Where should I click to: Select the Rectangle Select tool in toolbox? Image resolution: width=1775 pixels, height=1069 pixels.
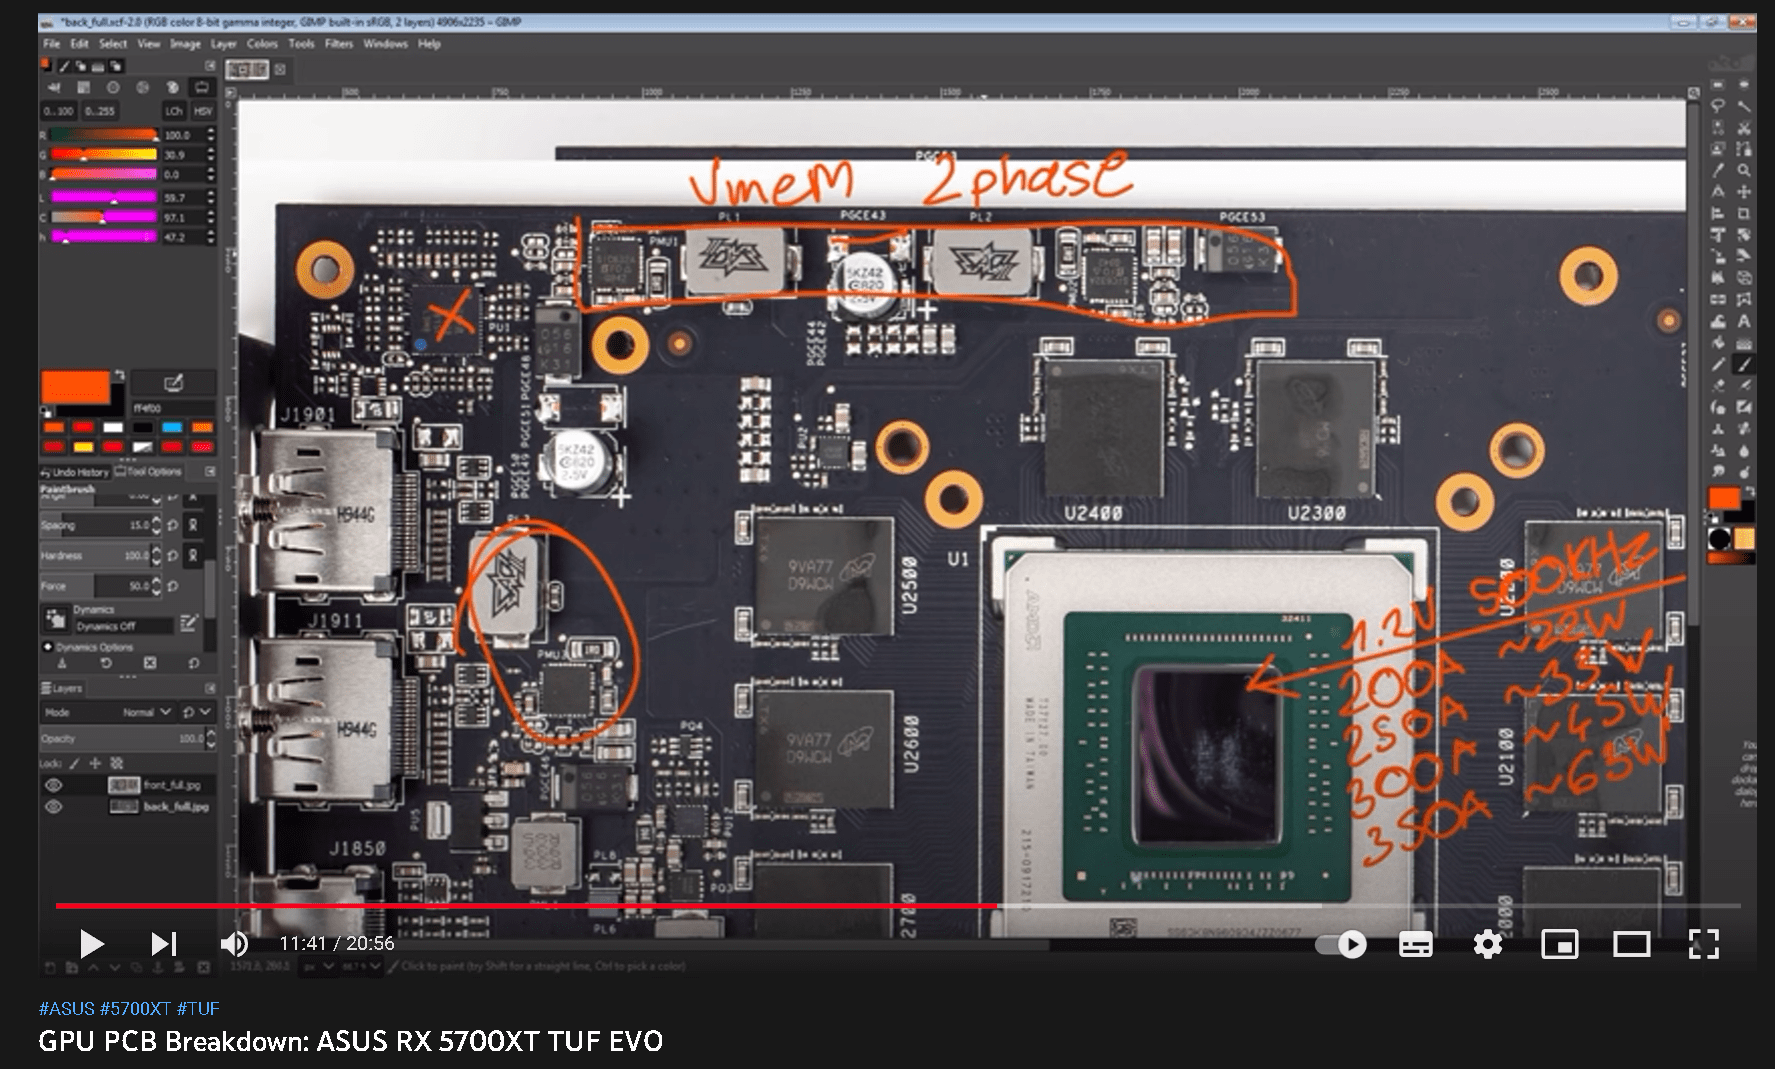coord(1717,85)
